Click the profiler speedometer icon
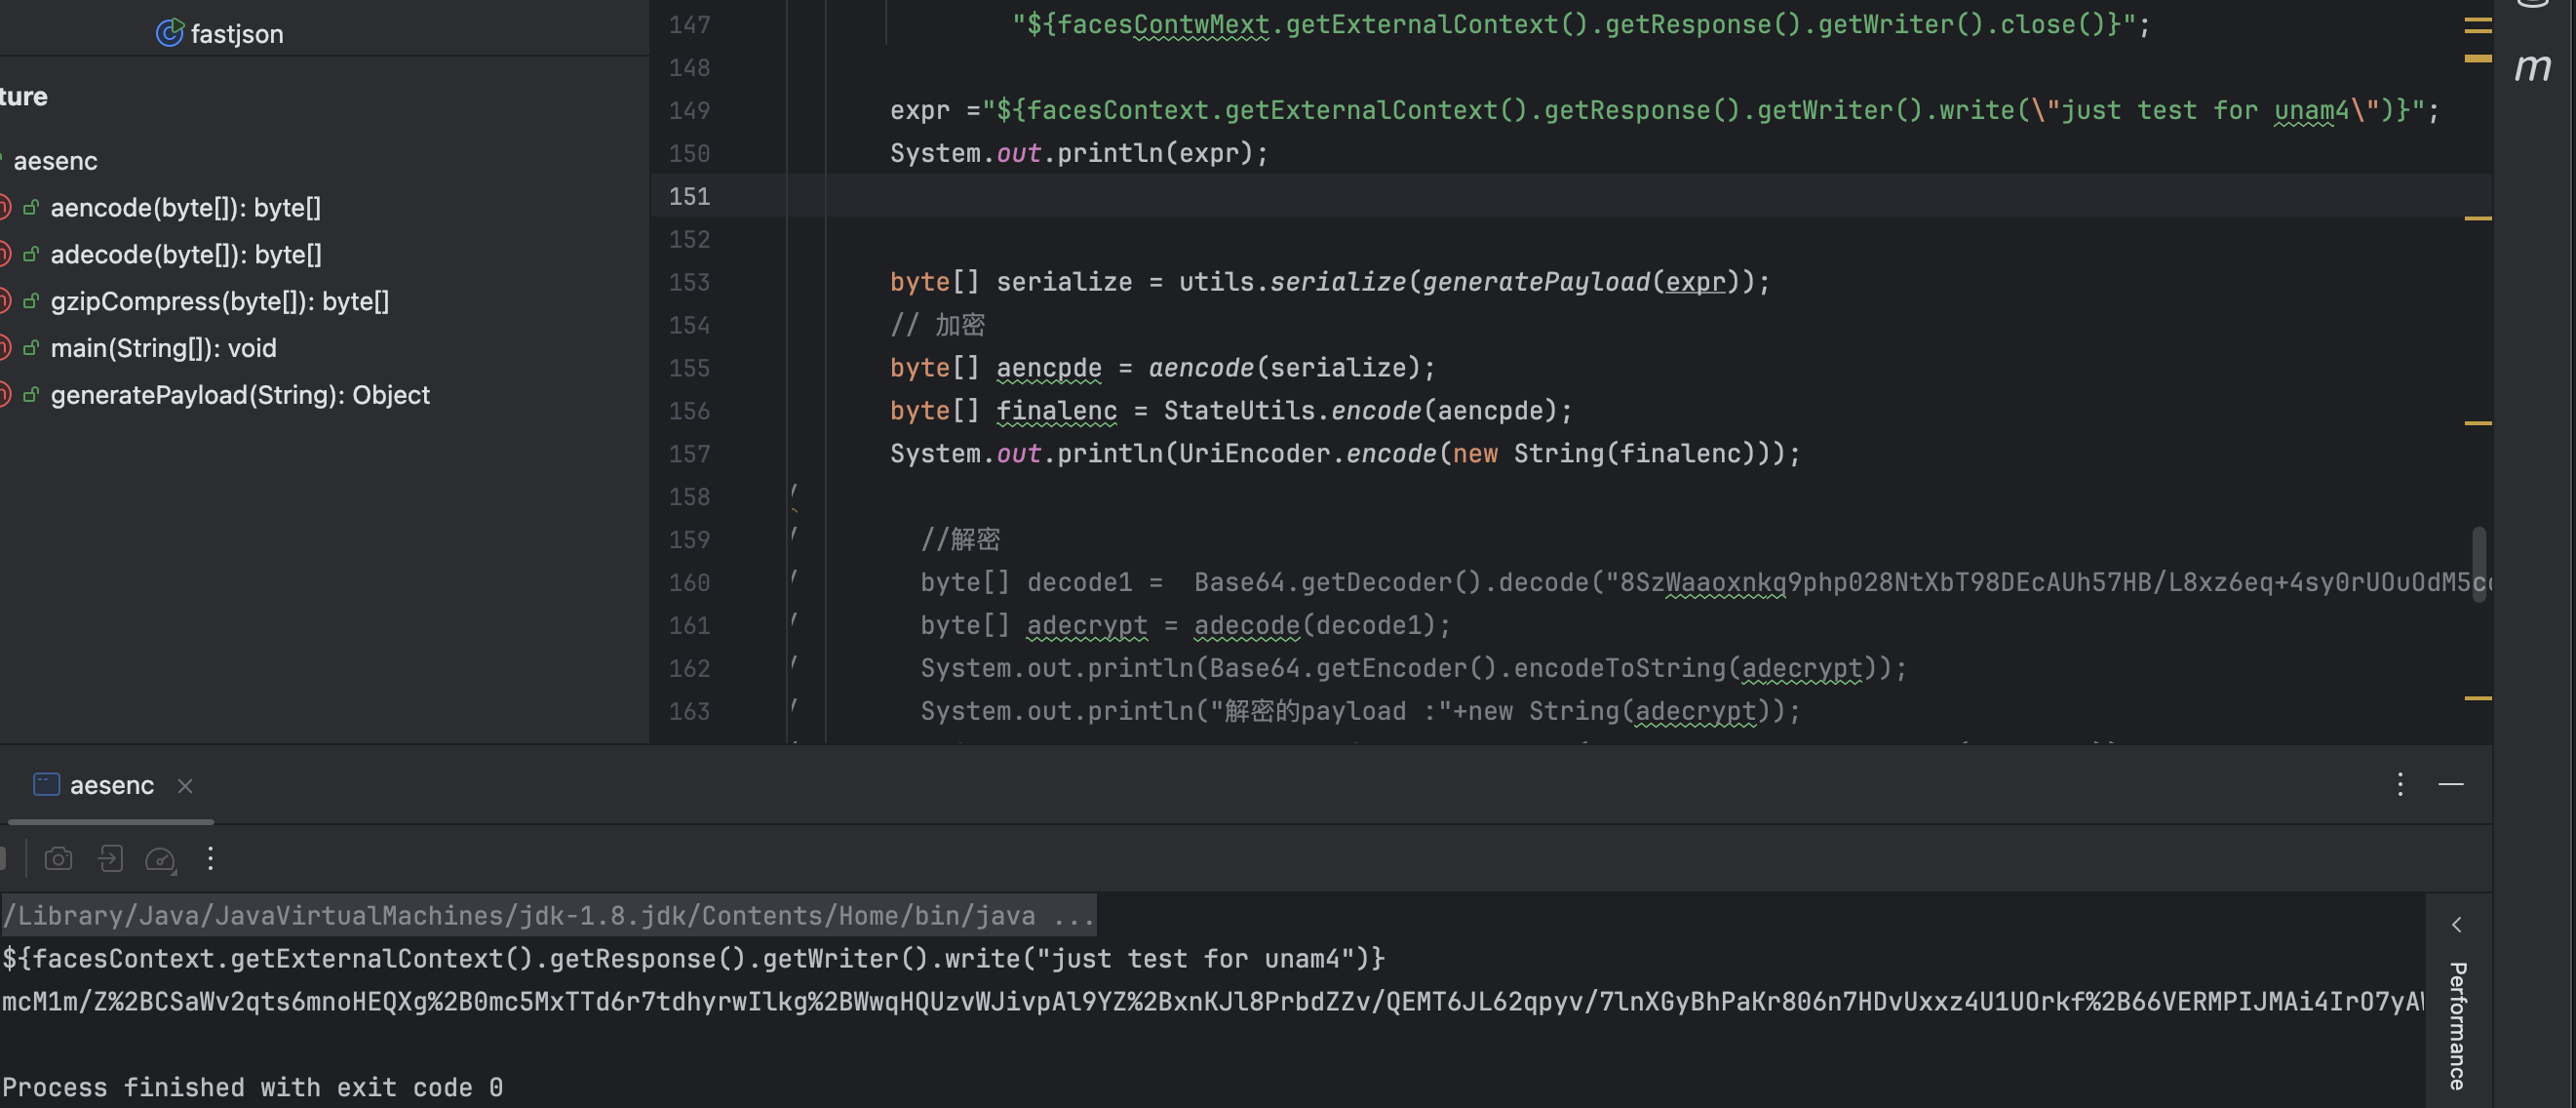 (x=160, y=859)
